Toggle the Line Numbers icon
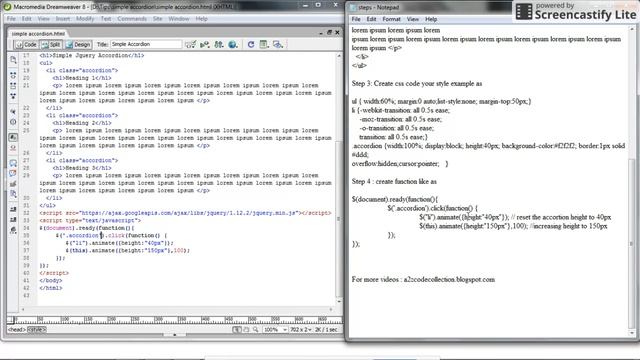 [x=13, y=138]
